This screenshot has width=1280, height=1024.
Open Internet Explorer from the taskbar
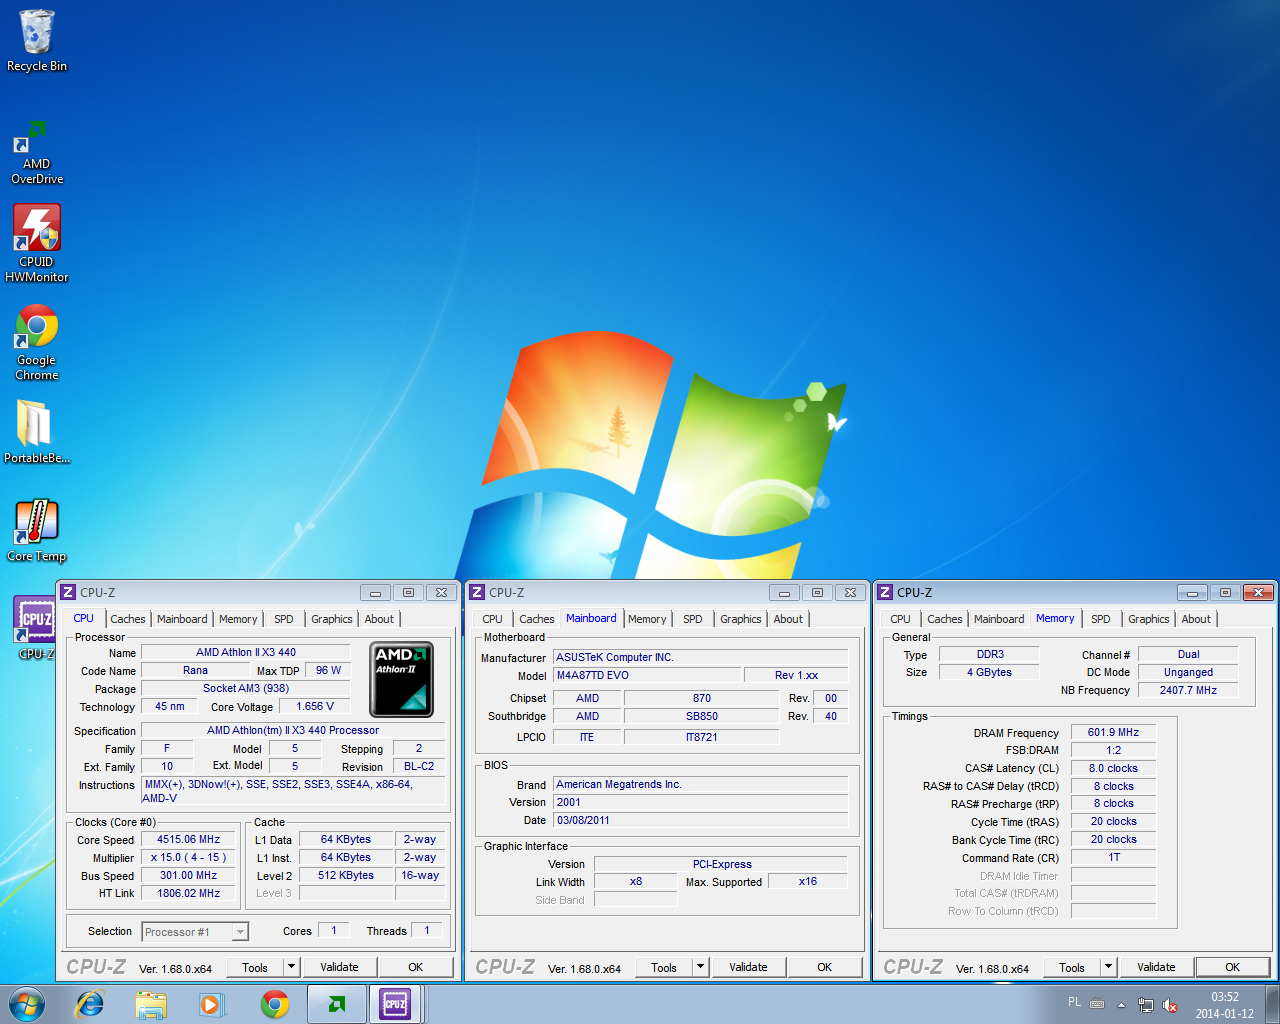tap(90, 1004)
